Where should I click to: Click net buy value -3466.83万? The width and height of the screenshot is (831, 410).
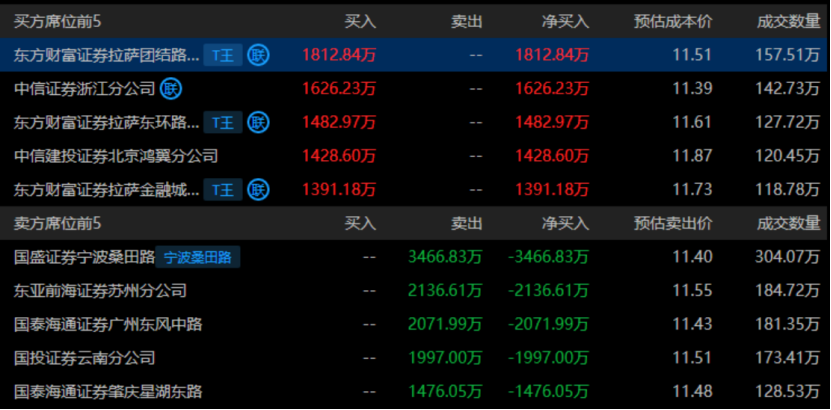[549, 257]
